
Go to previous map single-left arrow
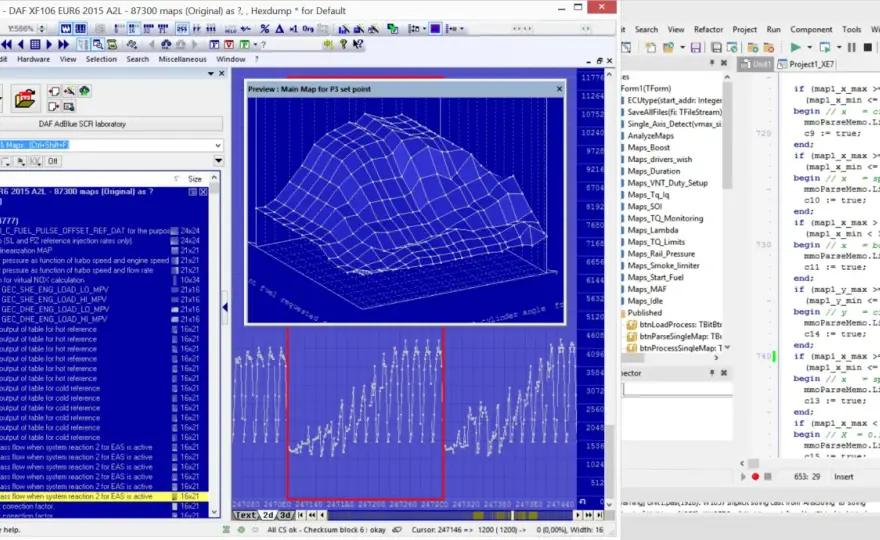[x=21, y=44]
